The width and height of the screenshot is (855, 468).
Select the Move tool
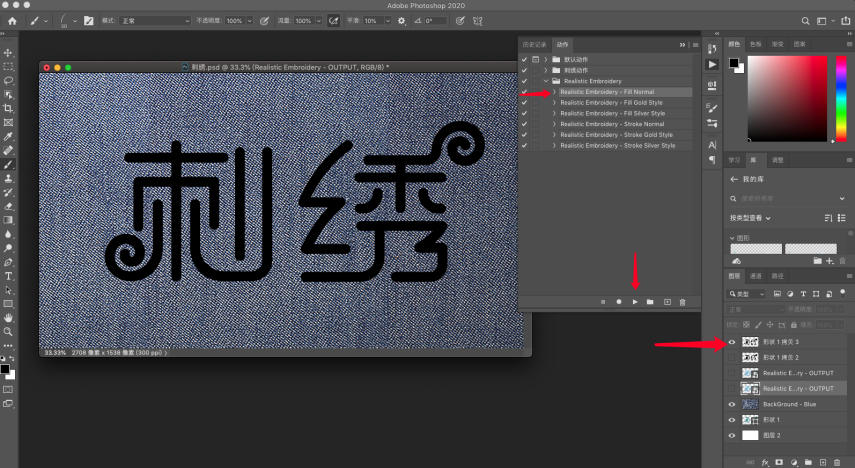pos(8,53)
